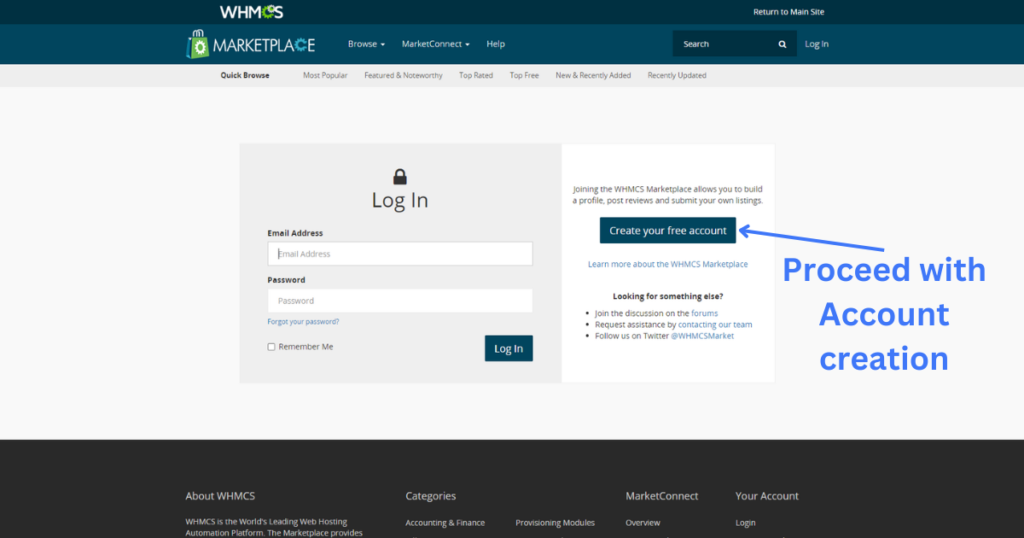Click the WHMCS logo in top bar

point(251,12)
